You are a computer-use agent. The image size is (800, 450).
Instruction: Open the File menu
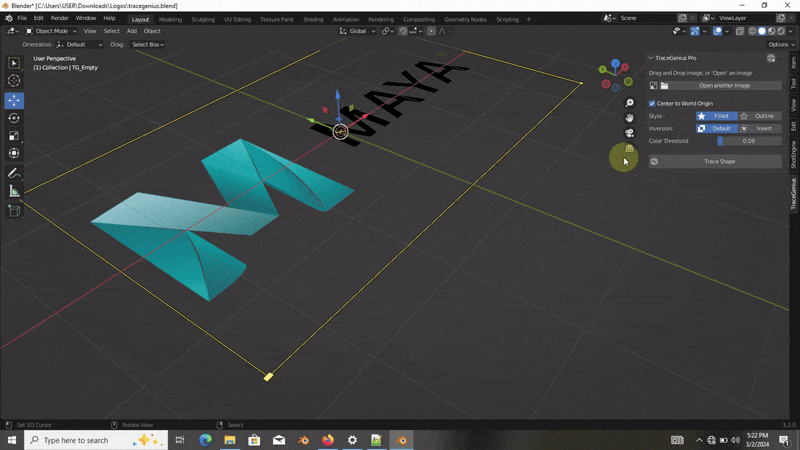pos(22,18)
